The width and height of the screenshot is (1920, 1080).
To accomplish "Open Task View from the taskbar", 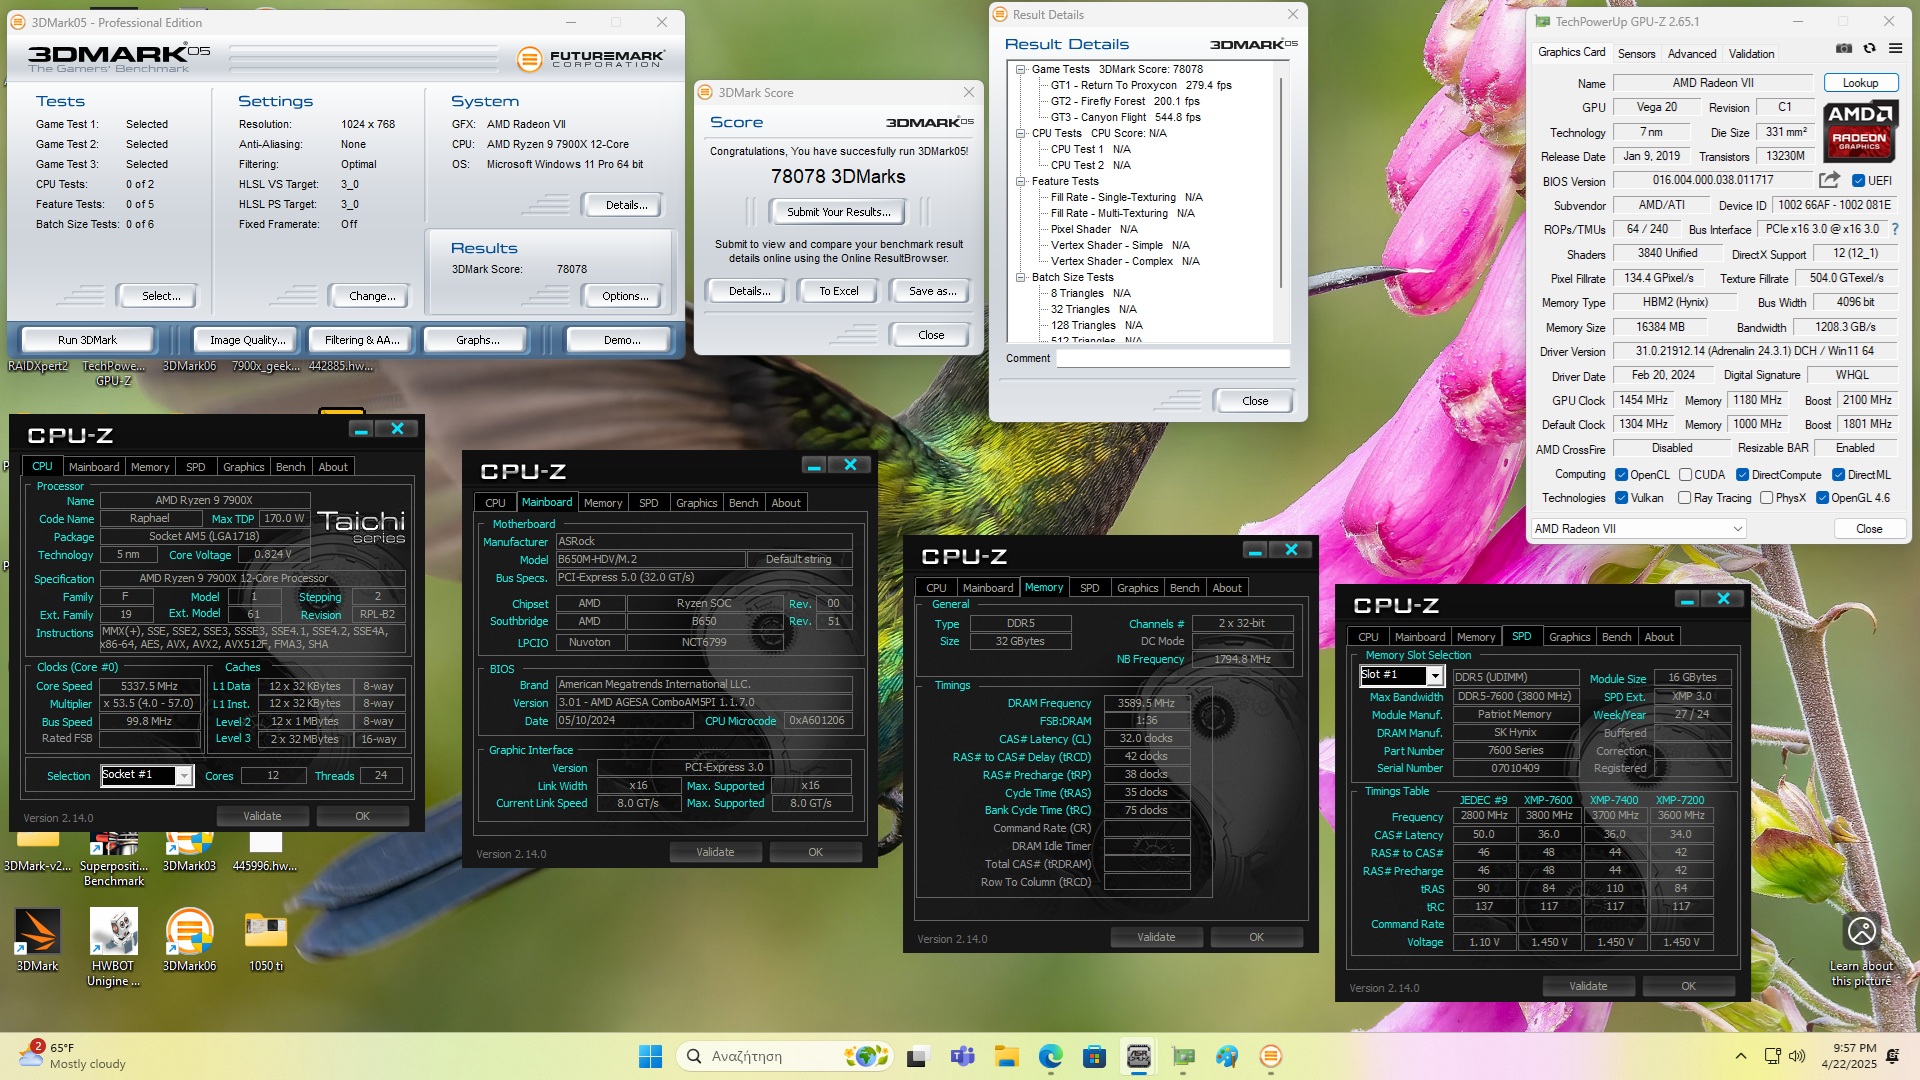I will point(918,1056).
